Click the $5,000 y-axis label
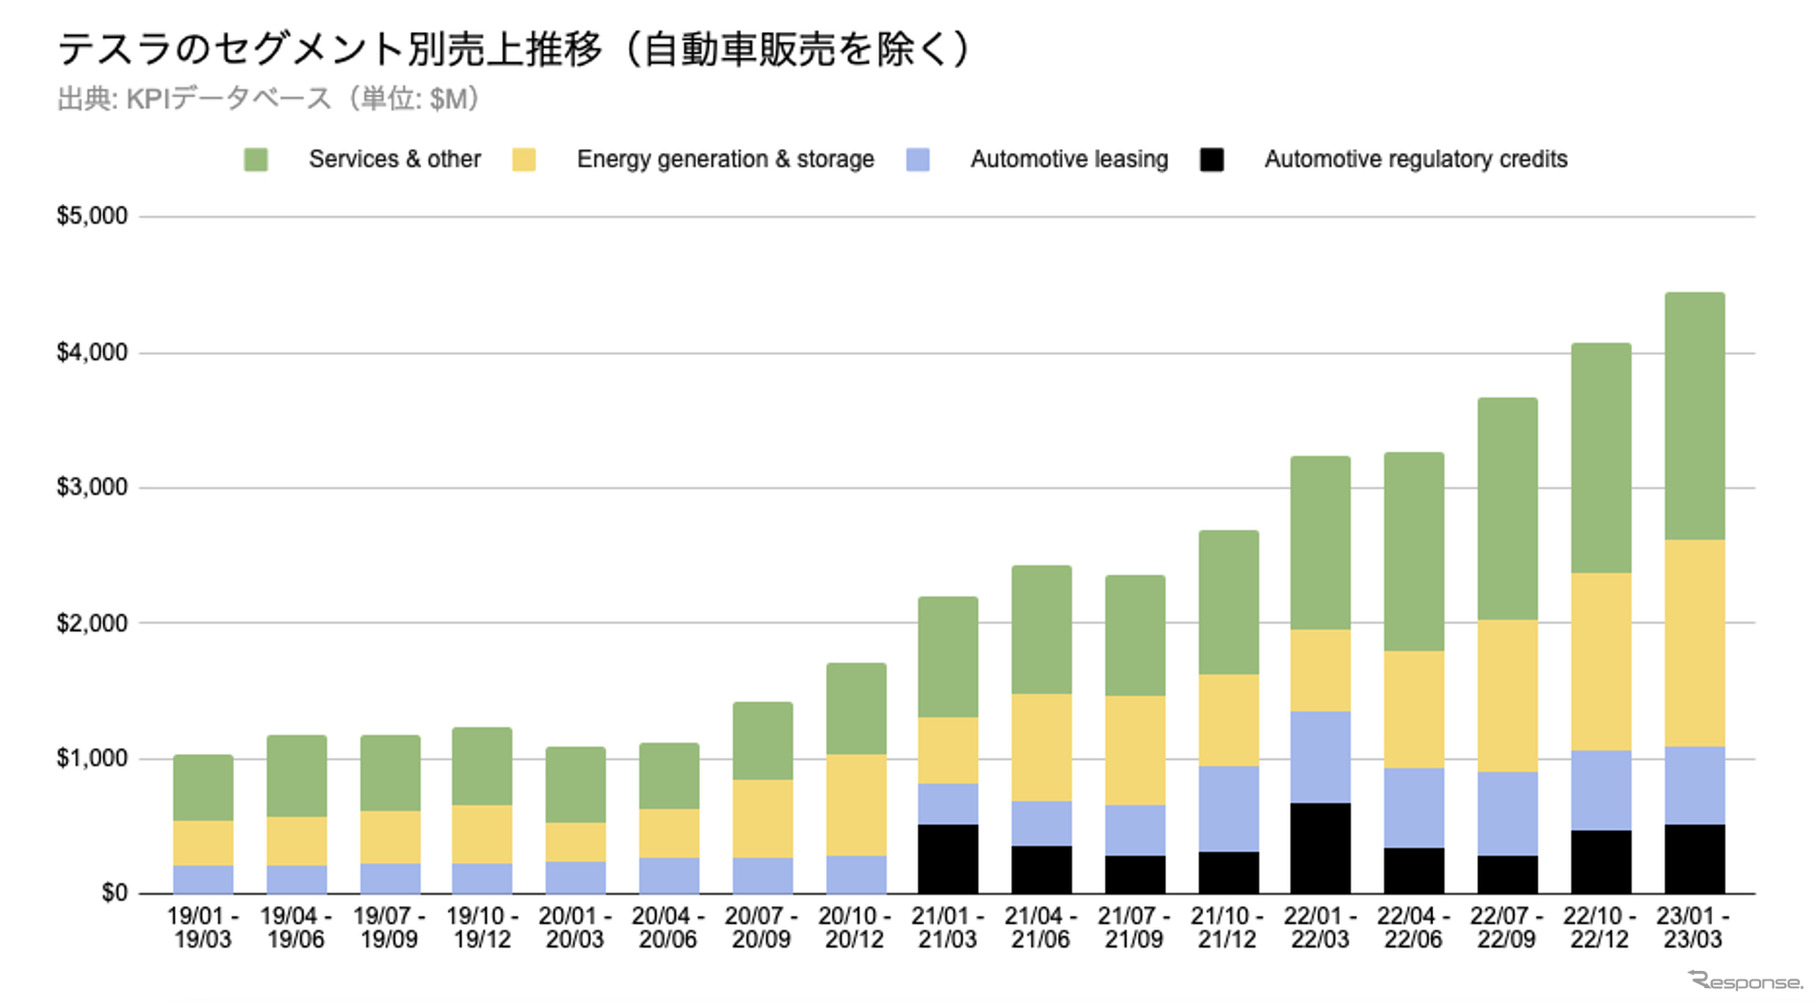1815x1002 pixels. [92, 216]
